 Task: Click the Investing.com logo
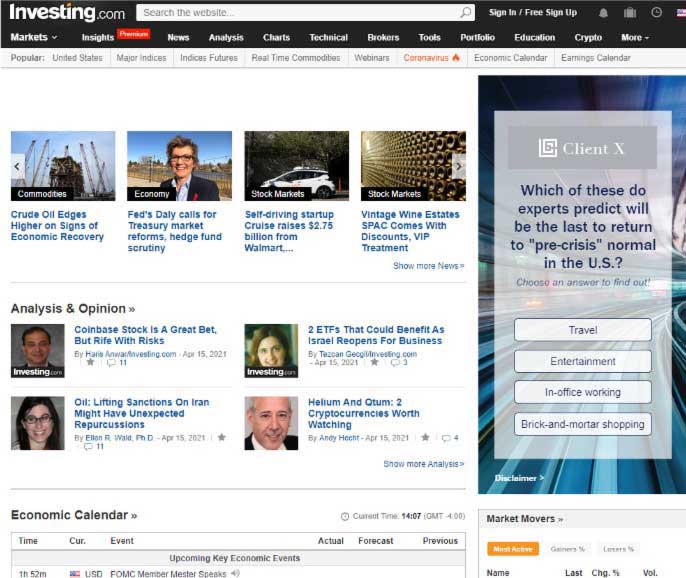[x=67, y=12]
